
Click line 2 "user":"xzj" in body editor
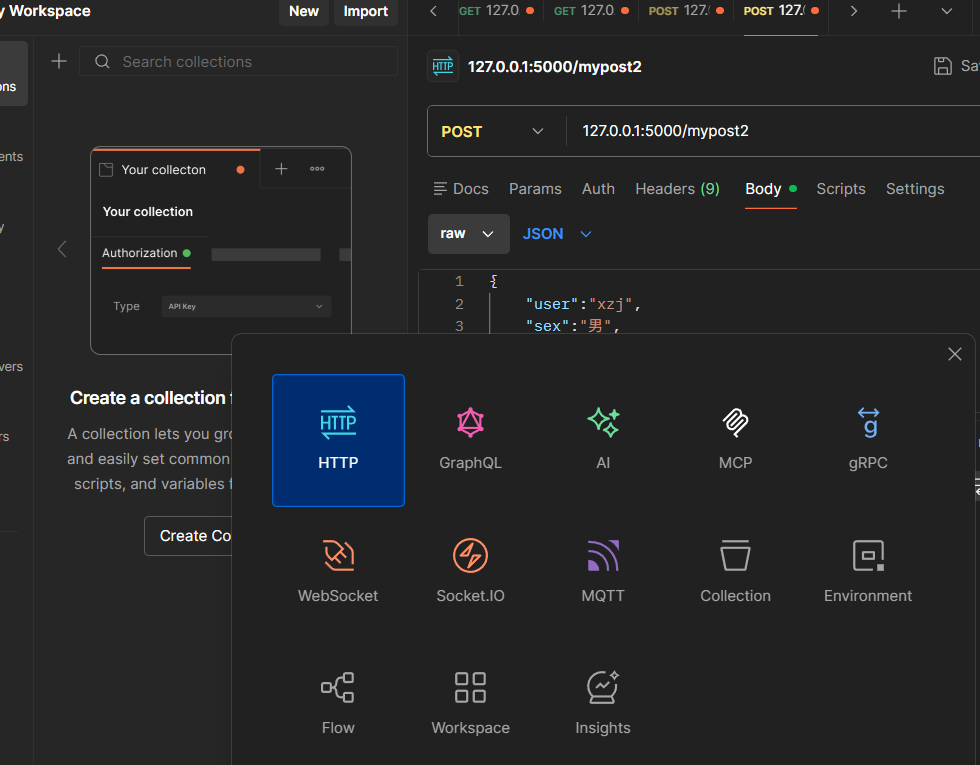coord(582,304)
